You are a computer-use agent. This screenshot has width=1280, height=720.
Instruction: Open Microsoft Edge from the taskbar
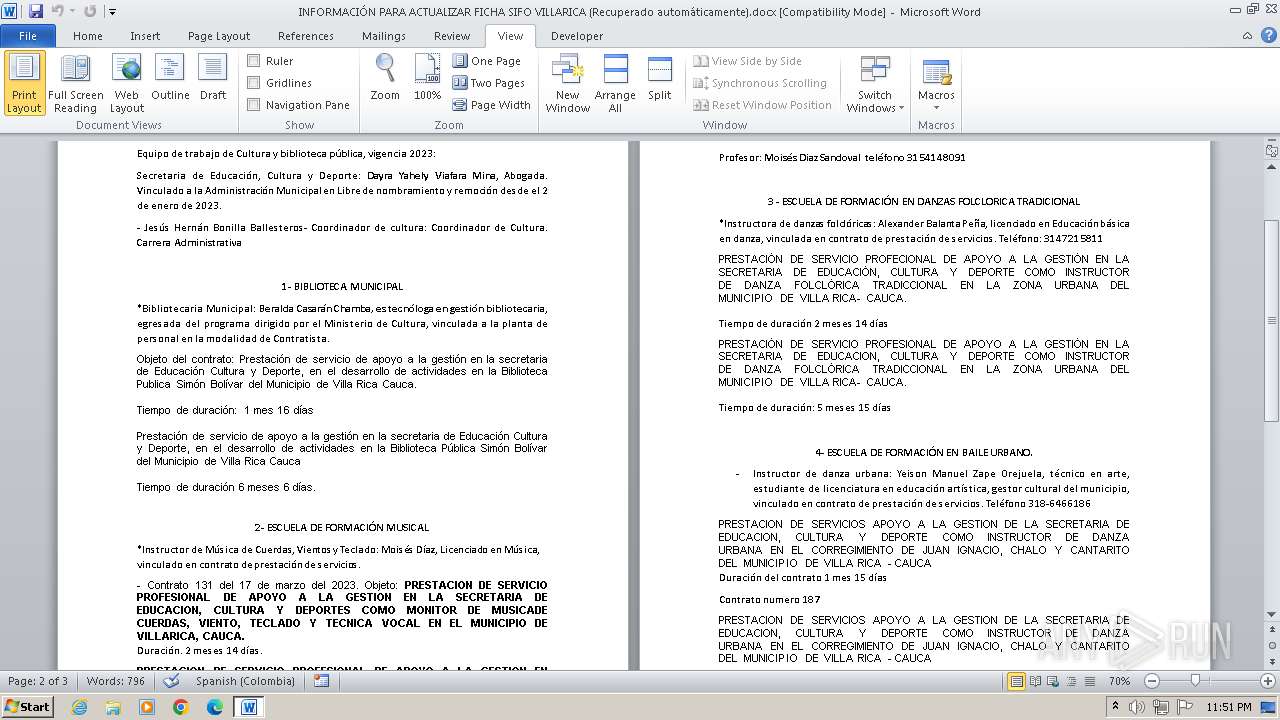pyautogui.click(x=215, y=707)
